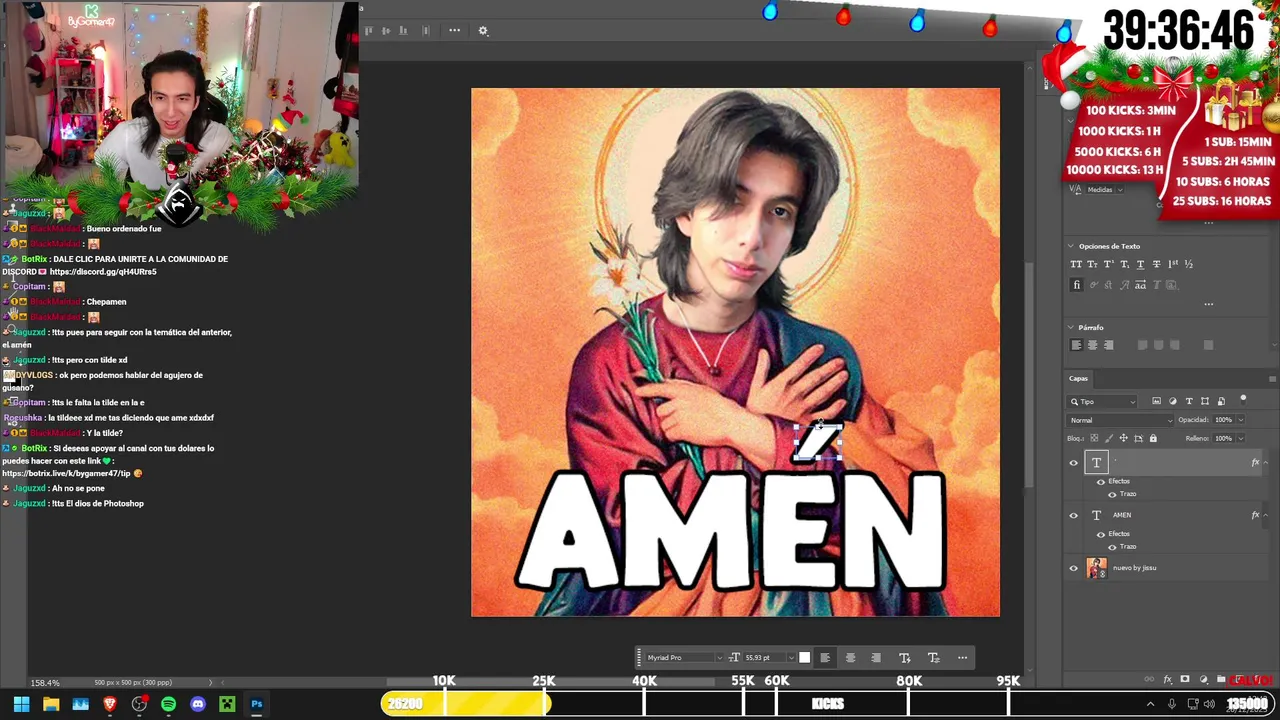Filter layers by text layers

[x=1189, y=401]
